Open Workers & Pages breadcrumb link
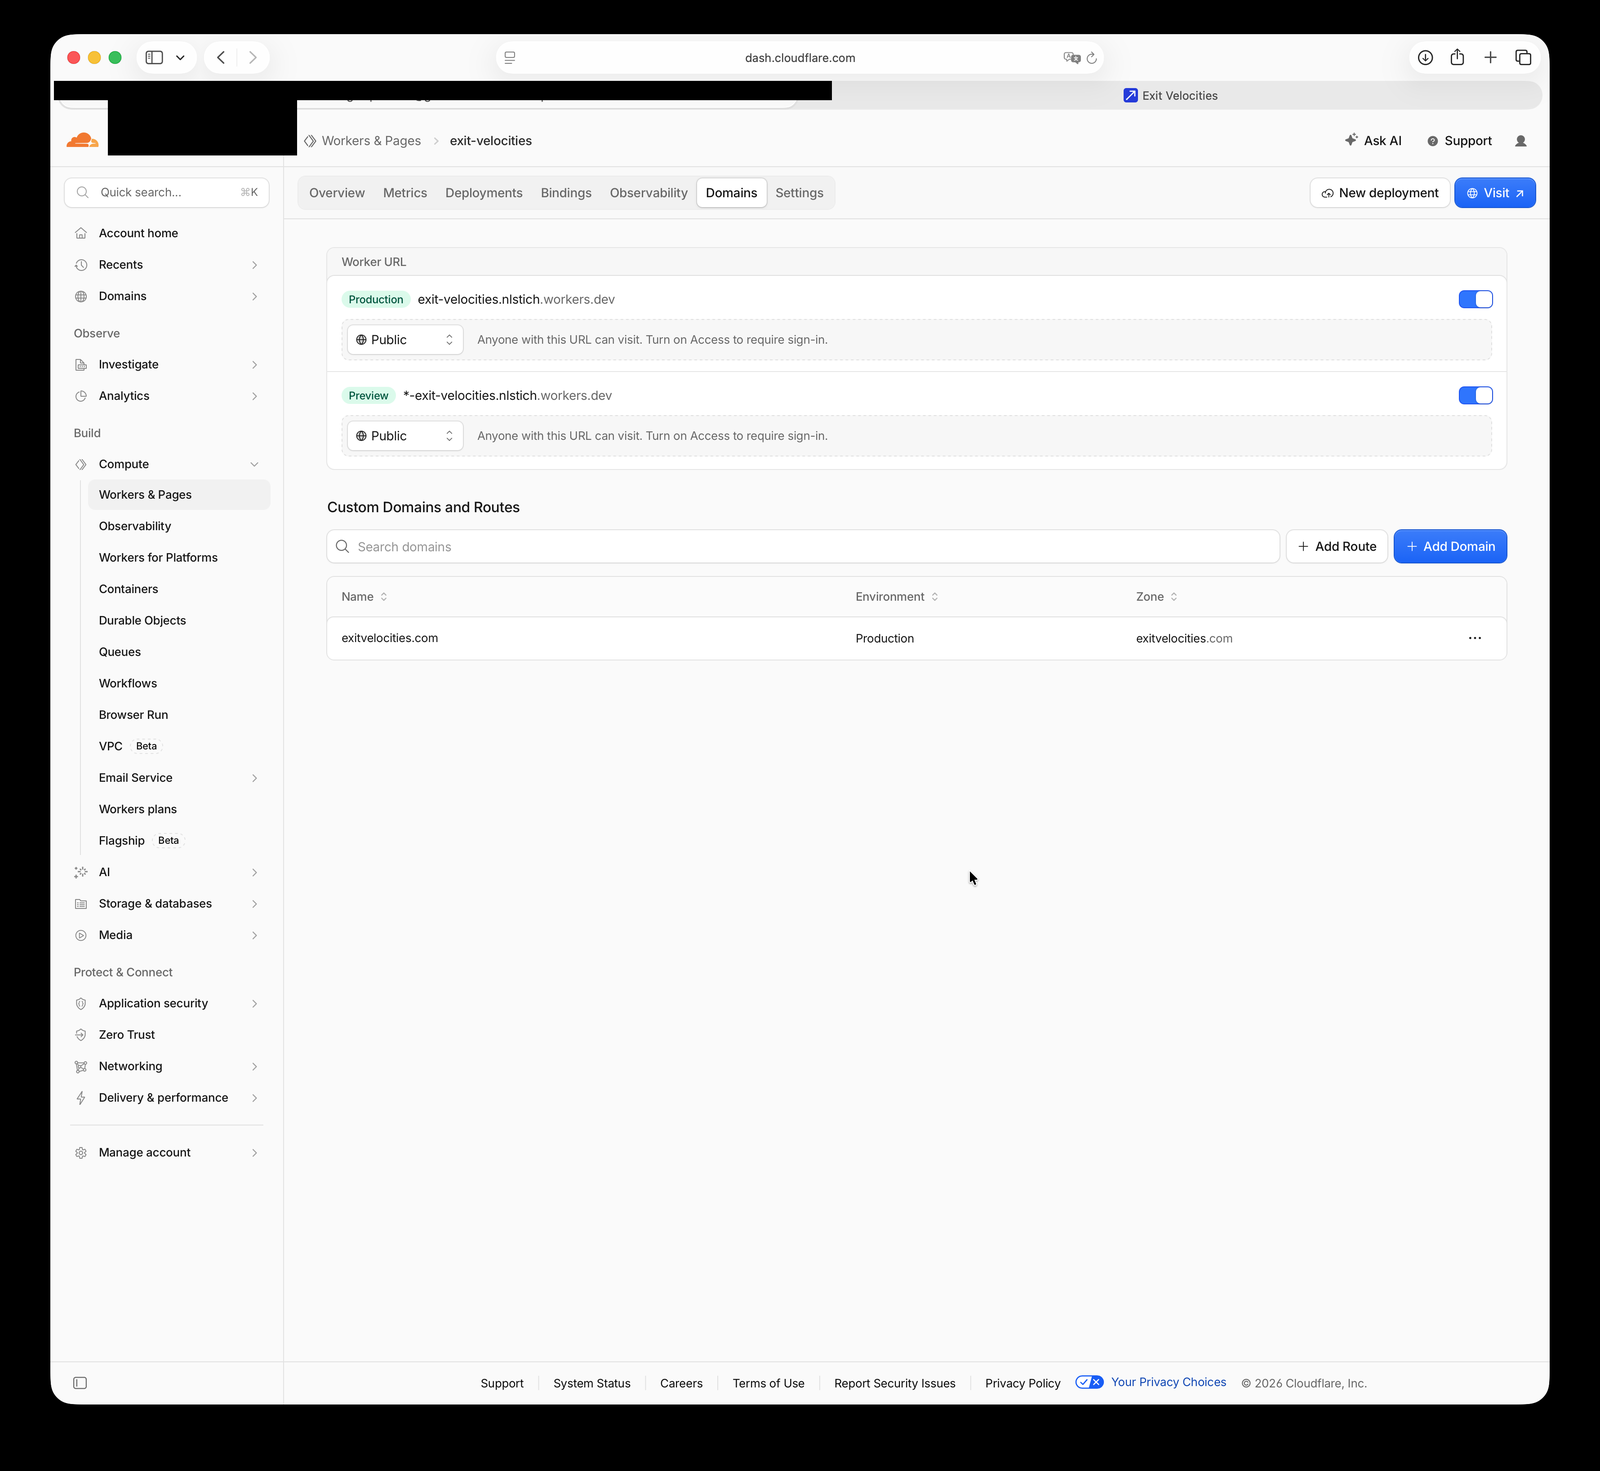Viewport: 1600px width, 1471px height. pos(371,141)
